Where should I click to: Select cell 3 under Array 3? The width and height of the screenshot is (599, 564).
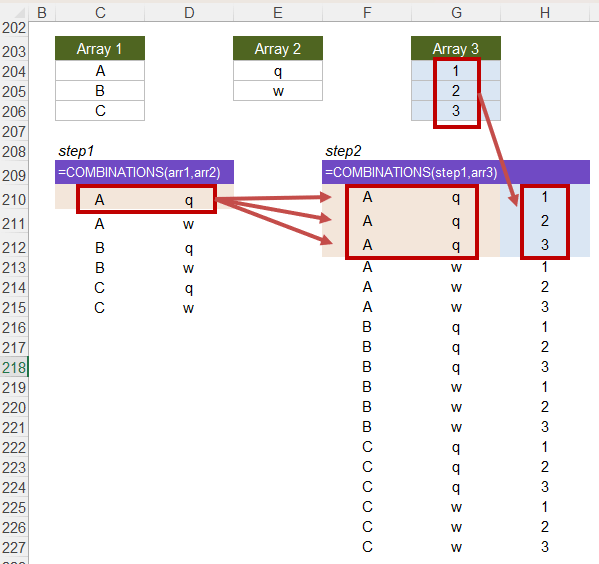(x=456, y=111)
